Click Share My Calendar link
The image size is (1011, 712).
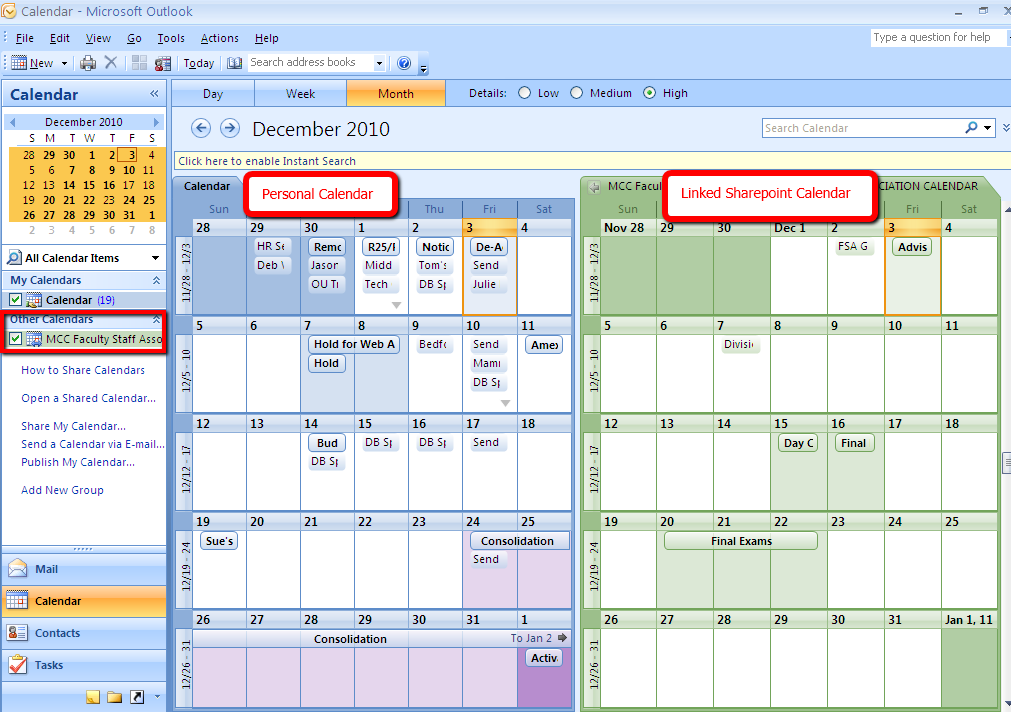(73, 426)
